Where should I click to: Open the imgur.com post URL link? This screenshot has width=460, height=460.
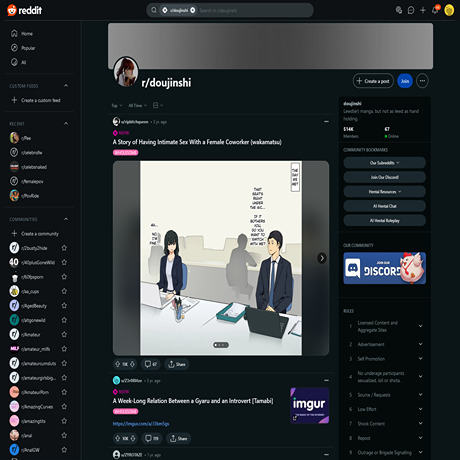click(x=141, y=424)
